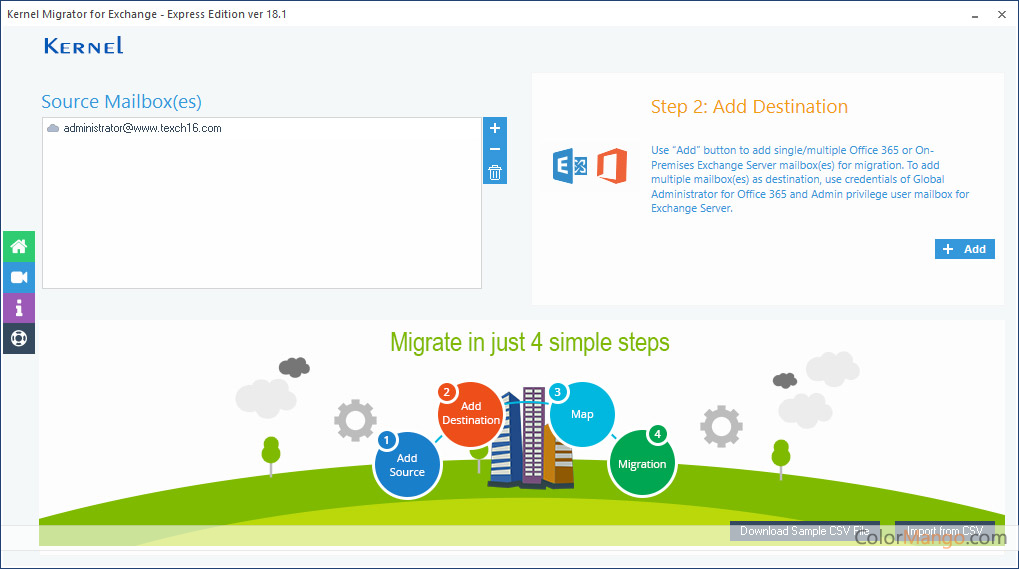Minimize the Kernel Migrator window
This screenshot has height=569, width=1019.
[973, 15]
